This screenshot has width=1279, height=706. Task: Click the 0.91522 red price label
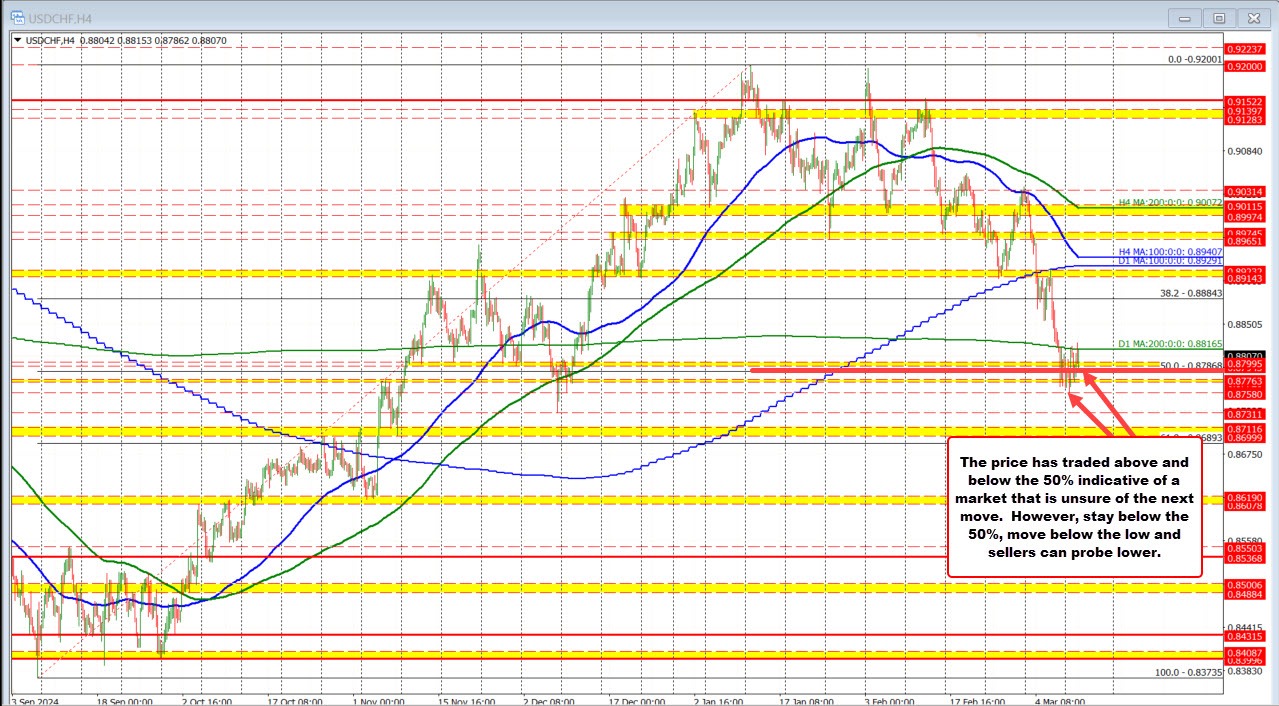1246,102
